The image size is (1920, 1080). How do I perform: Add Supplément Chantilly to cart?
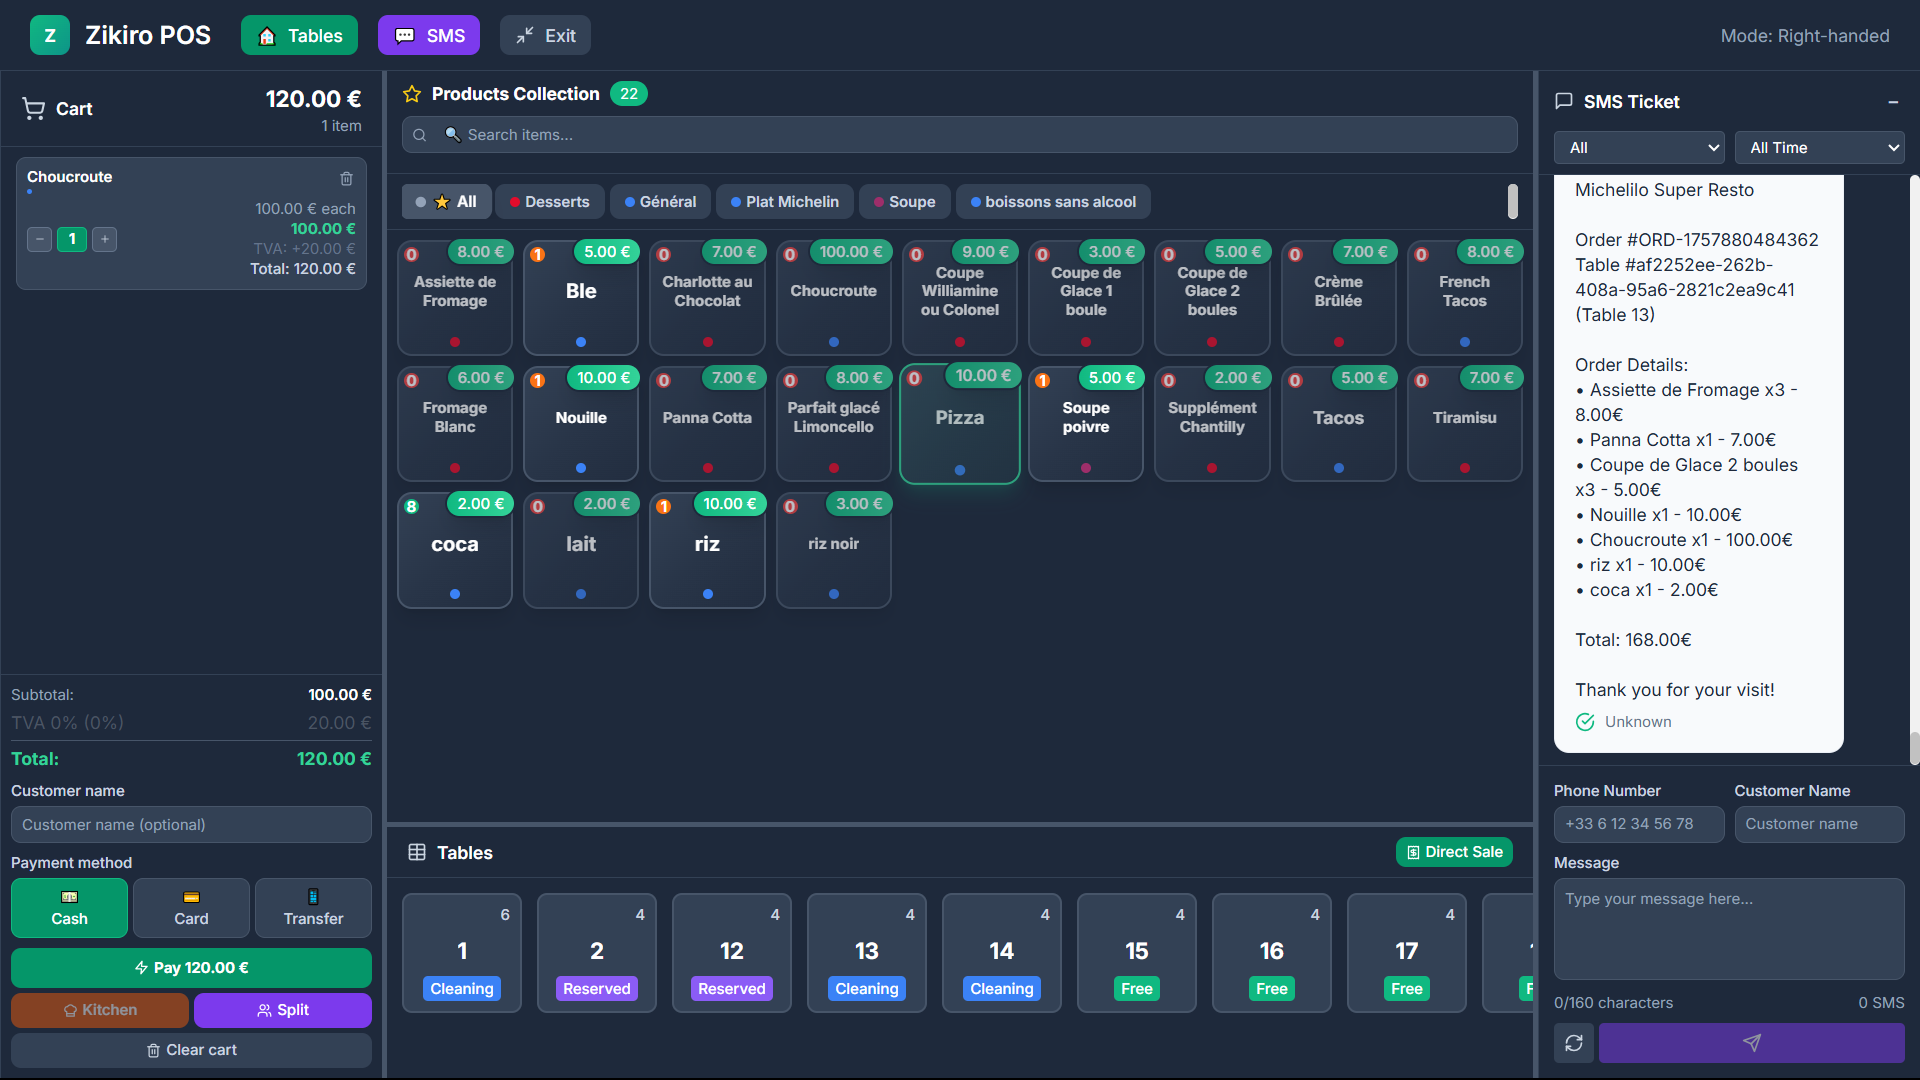point(1212,424)
